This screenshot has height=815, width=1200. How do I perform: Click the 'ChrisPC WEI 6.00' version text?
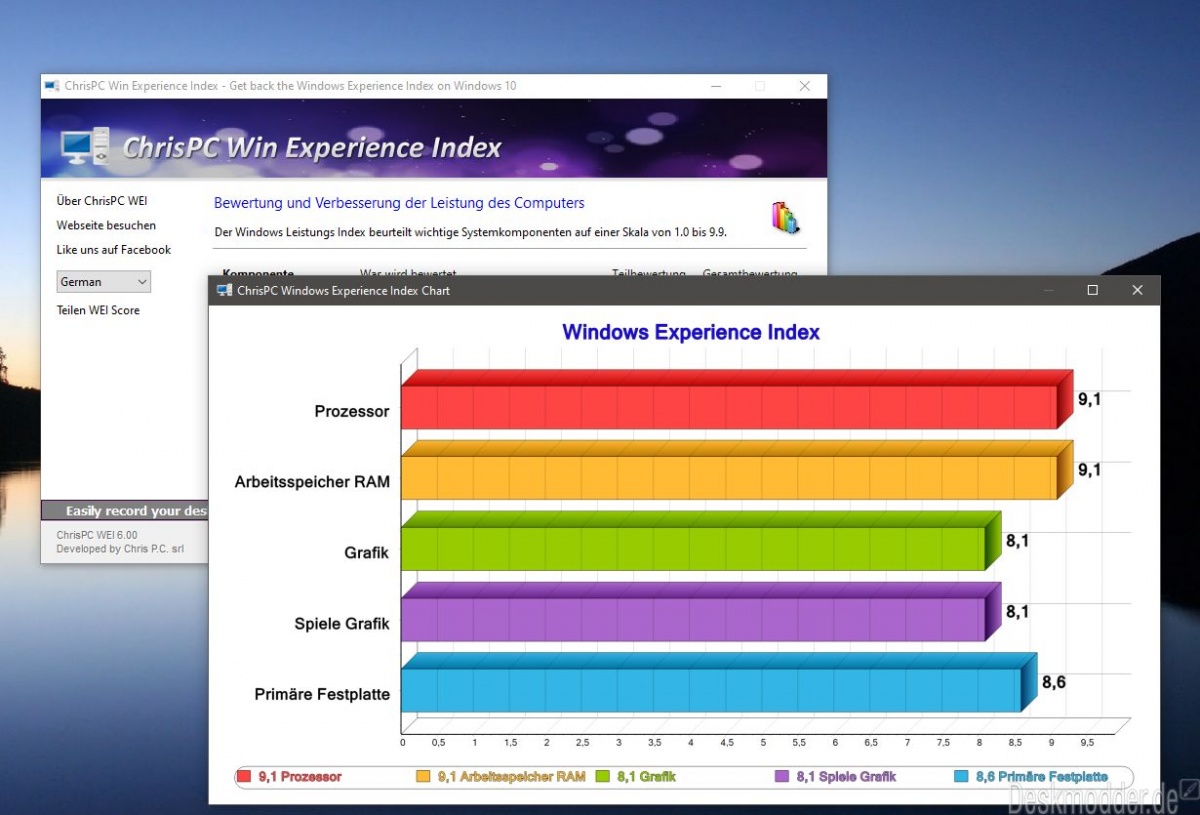97,535
